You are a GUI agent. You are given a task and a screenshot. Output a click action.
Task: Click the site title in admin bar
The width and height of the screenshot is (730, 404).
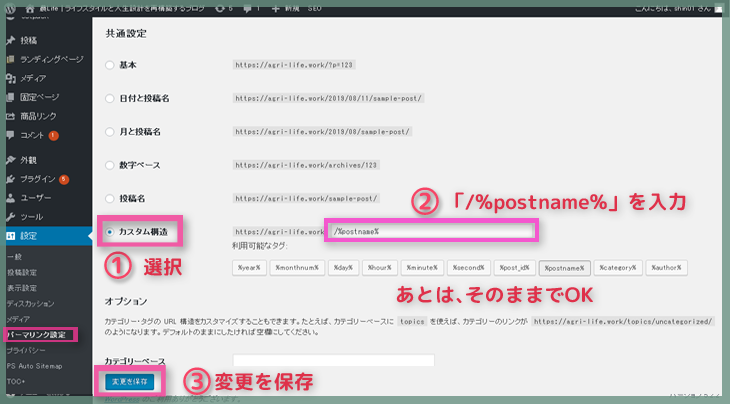coord(122,8)
